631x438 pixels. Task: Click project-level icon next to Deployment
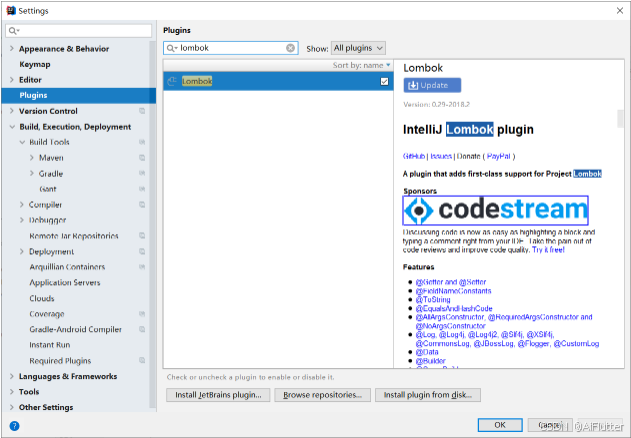click(142, 251)
